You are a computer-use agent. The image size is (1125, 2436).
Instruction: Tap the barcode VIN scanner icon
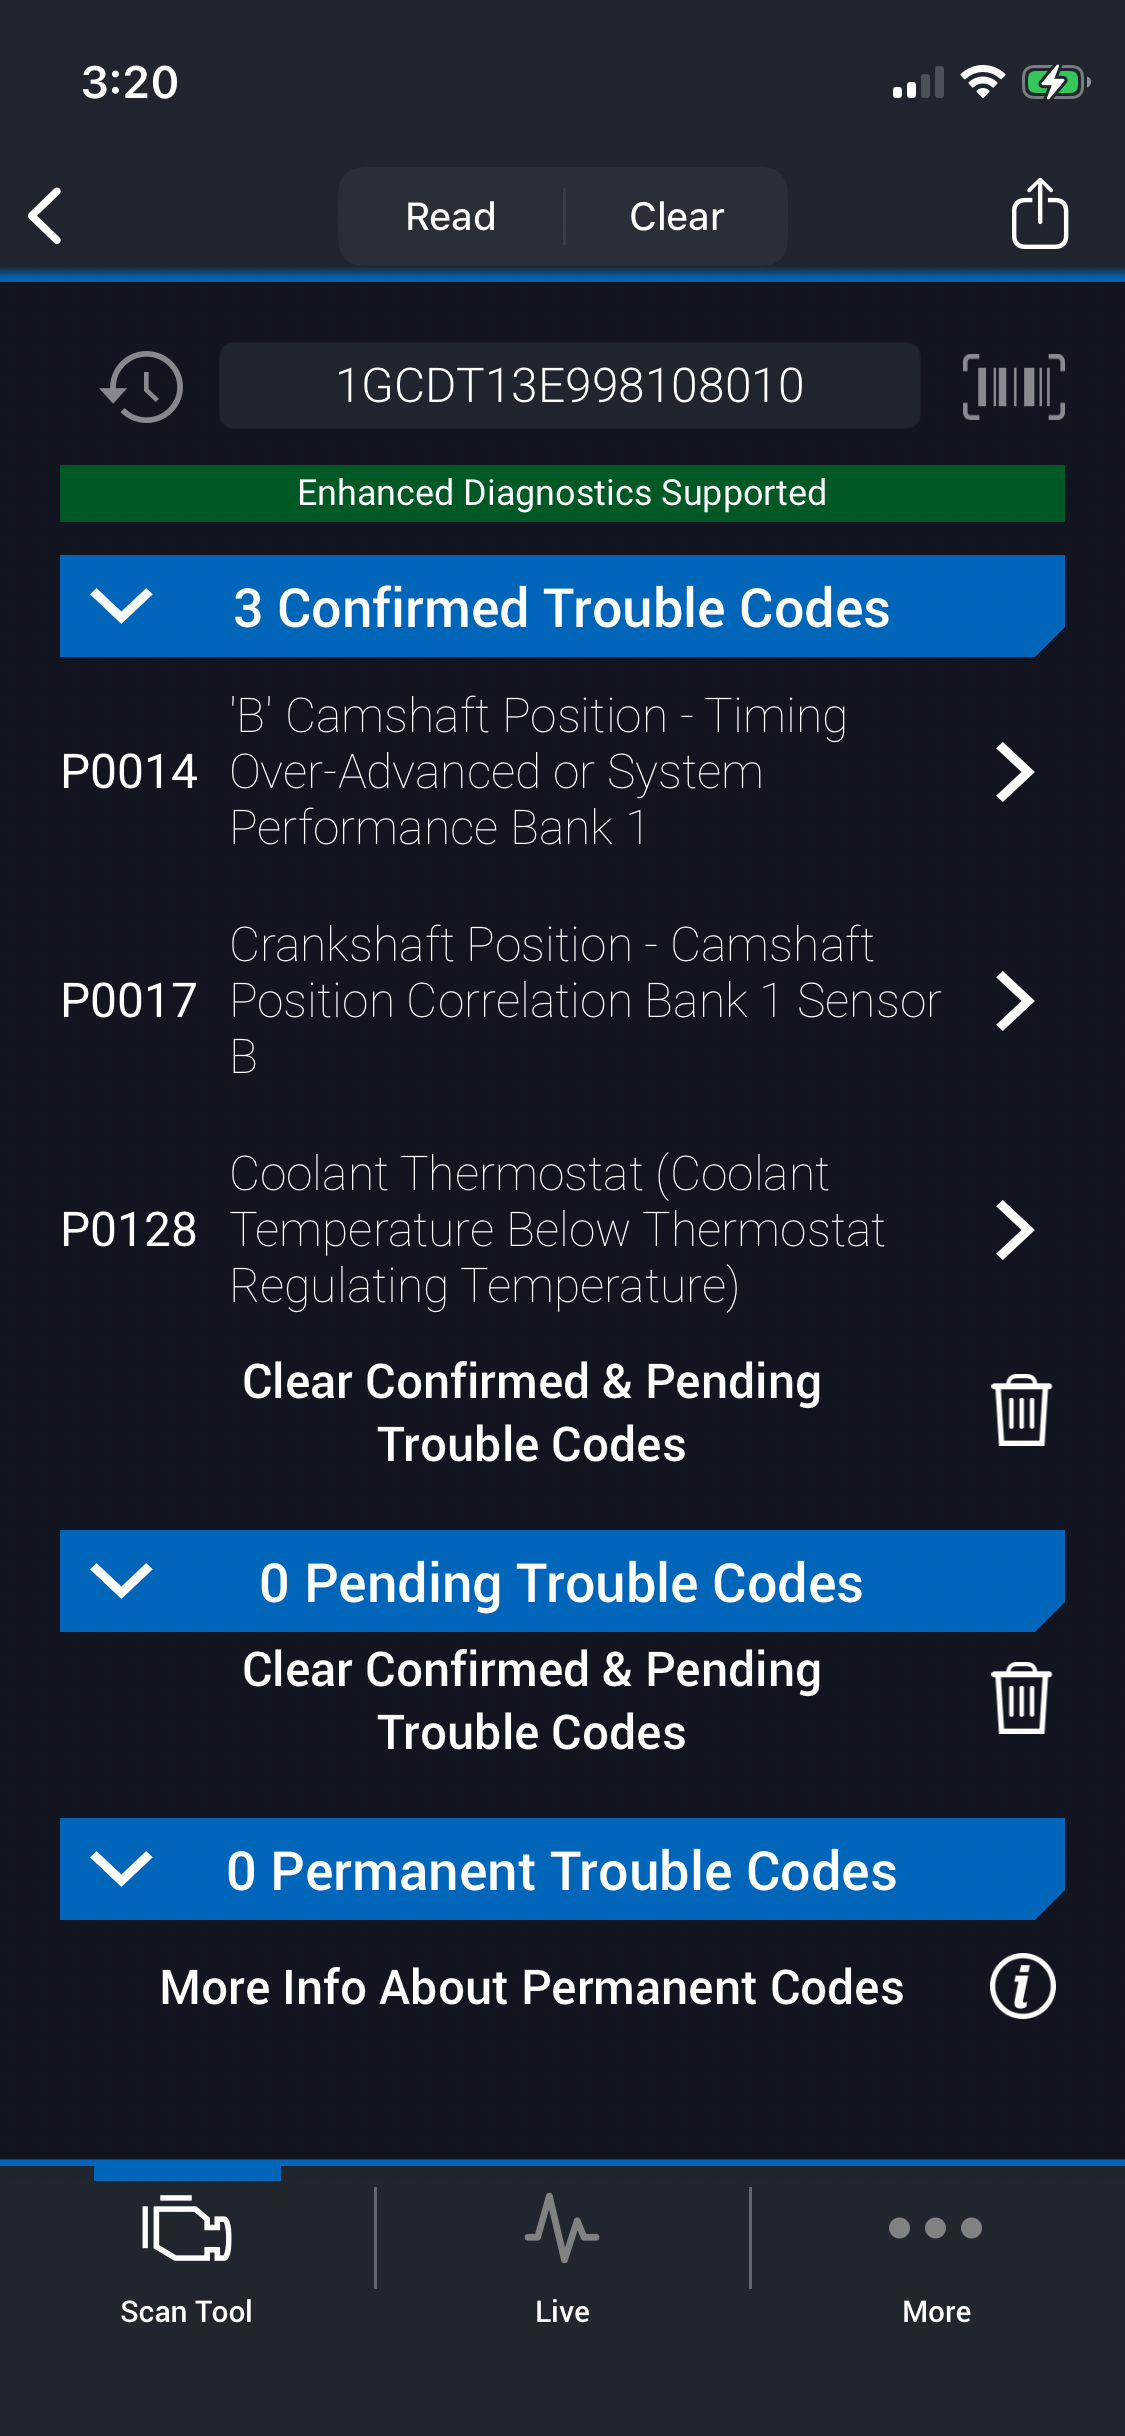tap(1013, 387)
